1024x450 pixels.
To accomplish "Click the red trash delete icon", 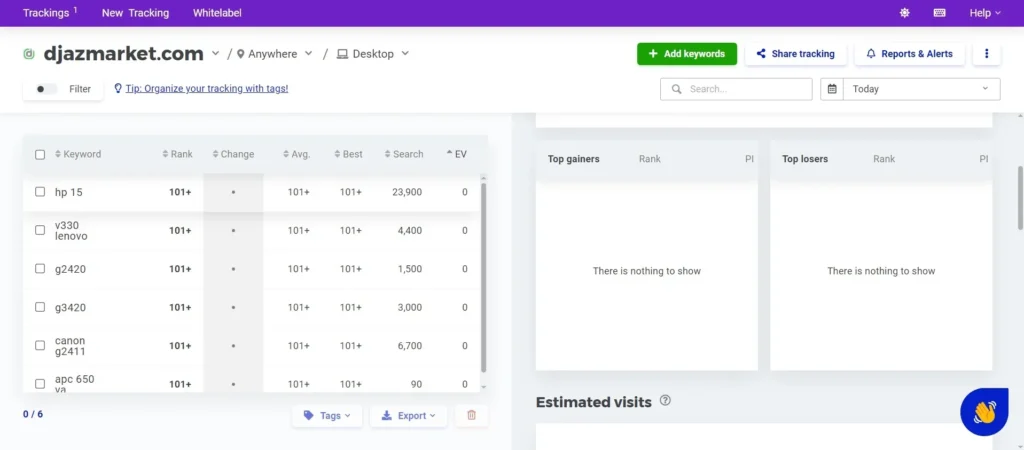I will 472,415.
